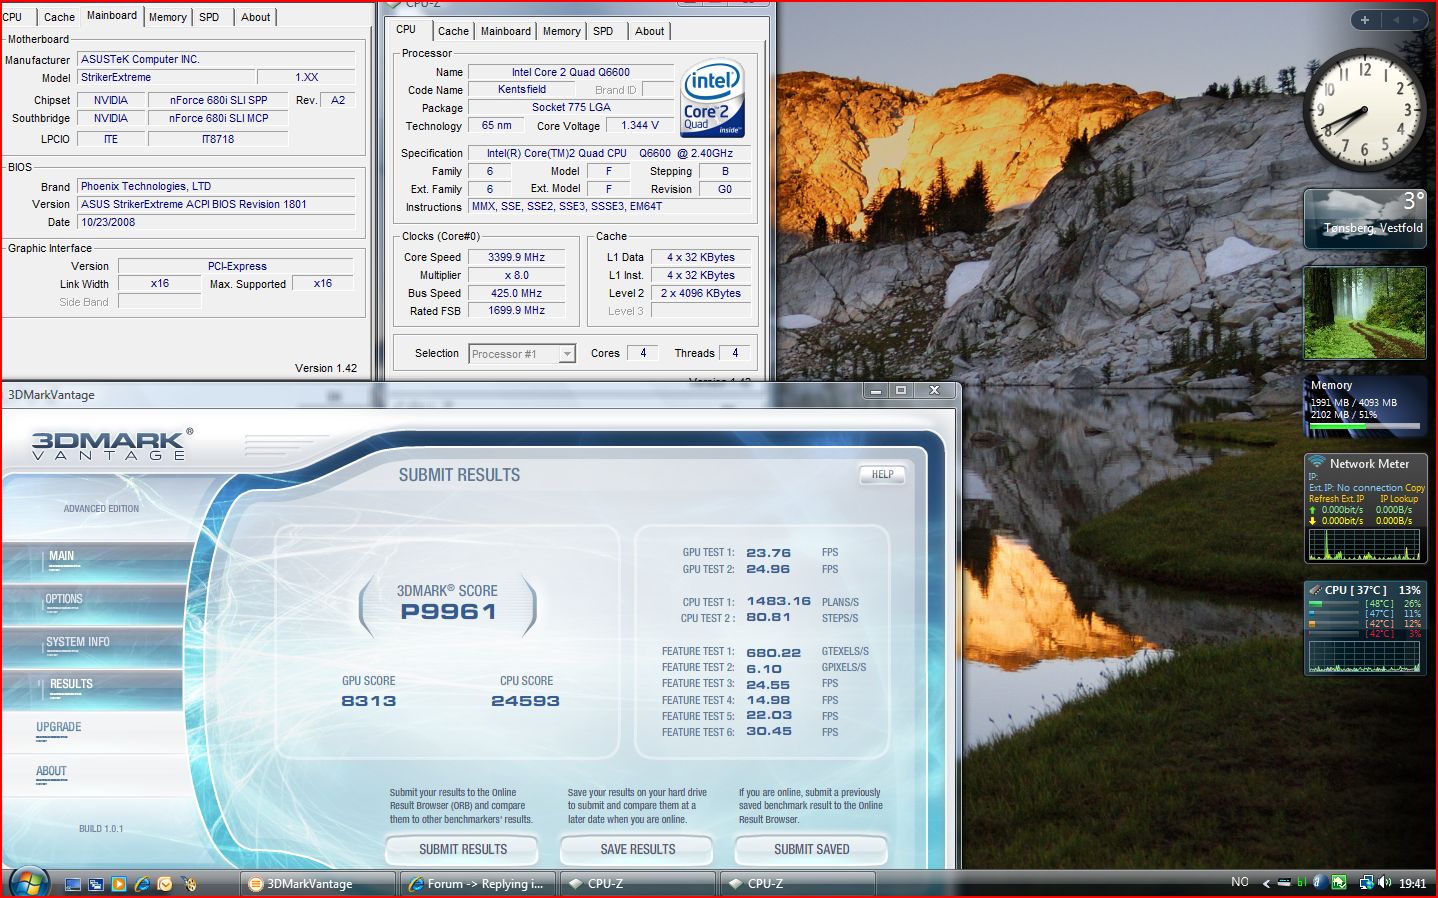The height and width of the screenshot is (898, 1438).
Task: Click BIOS Date field 10/23/2008
Action: 216,222
